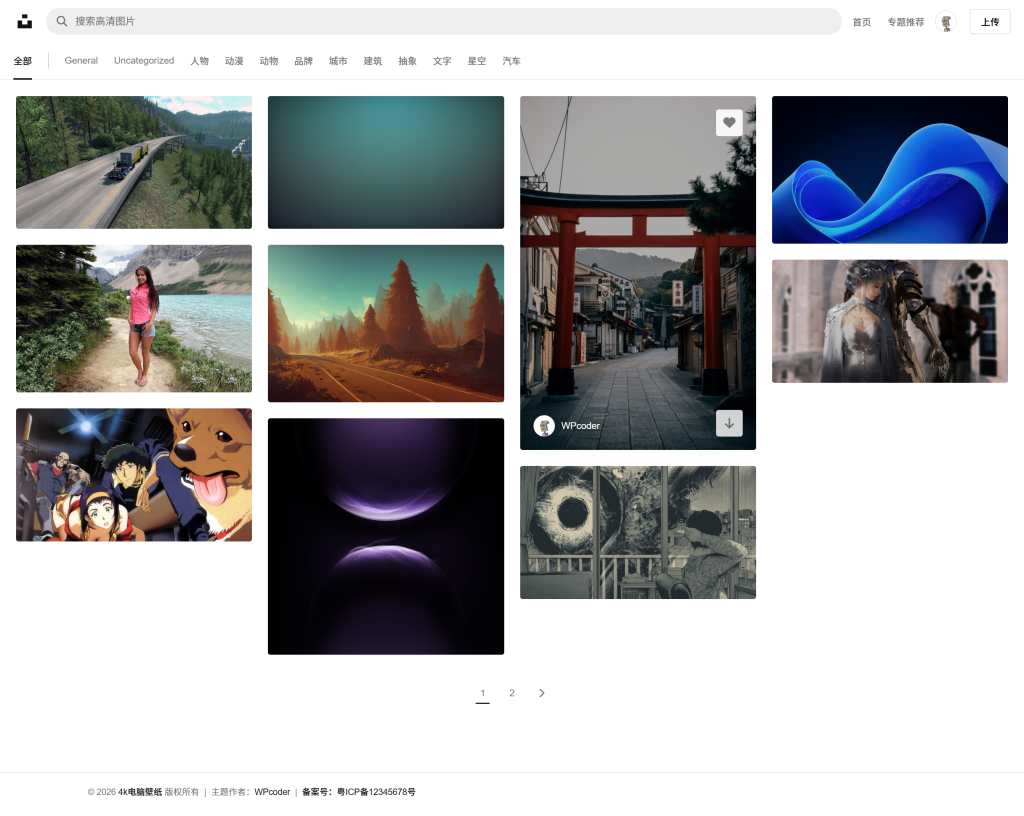Open the 星空 category tab
1024x816 pixels.
[x=477, y=61]
